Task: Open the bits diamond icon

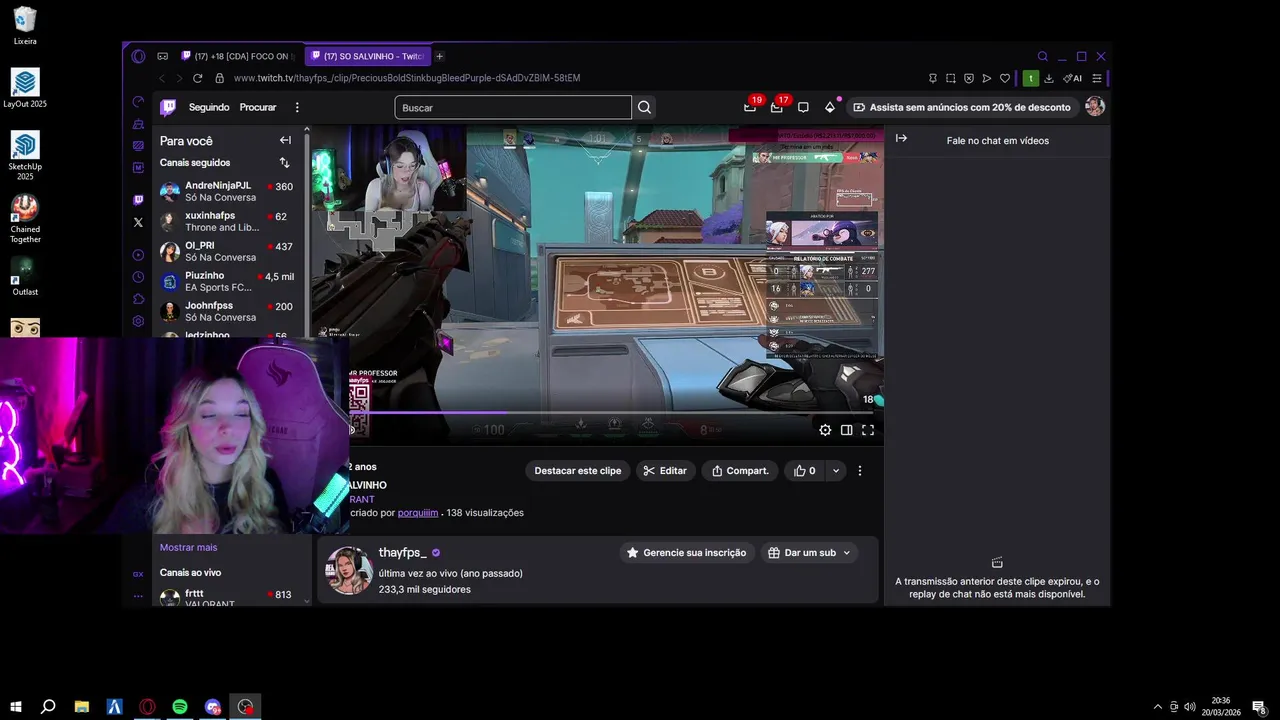Action: [x=829, y=107]
